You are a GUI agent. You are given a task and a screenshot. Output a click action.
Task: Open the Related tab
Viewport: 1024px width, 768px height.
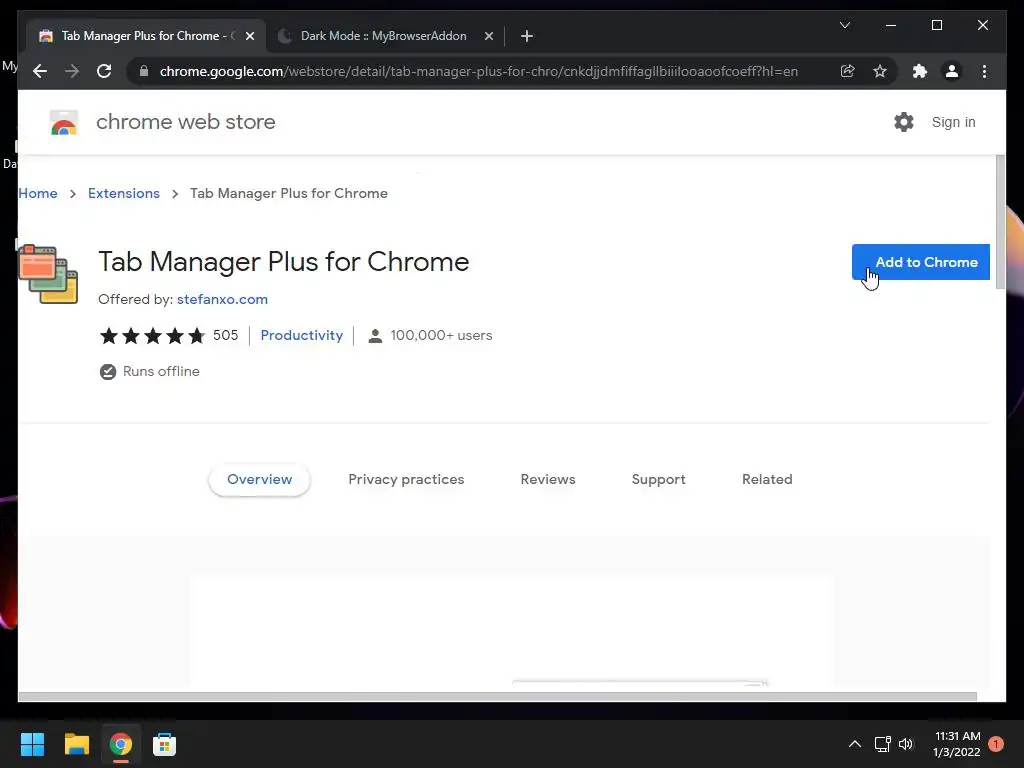tap(767, 479)
